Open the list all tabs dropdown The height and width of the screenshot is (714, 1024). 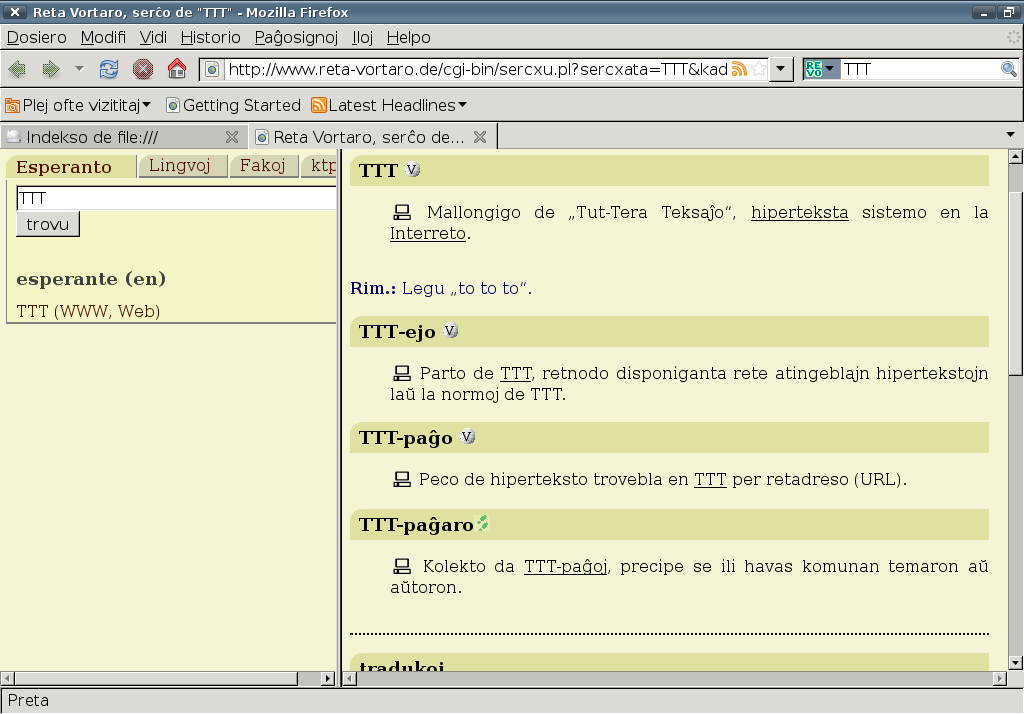1010,135
